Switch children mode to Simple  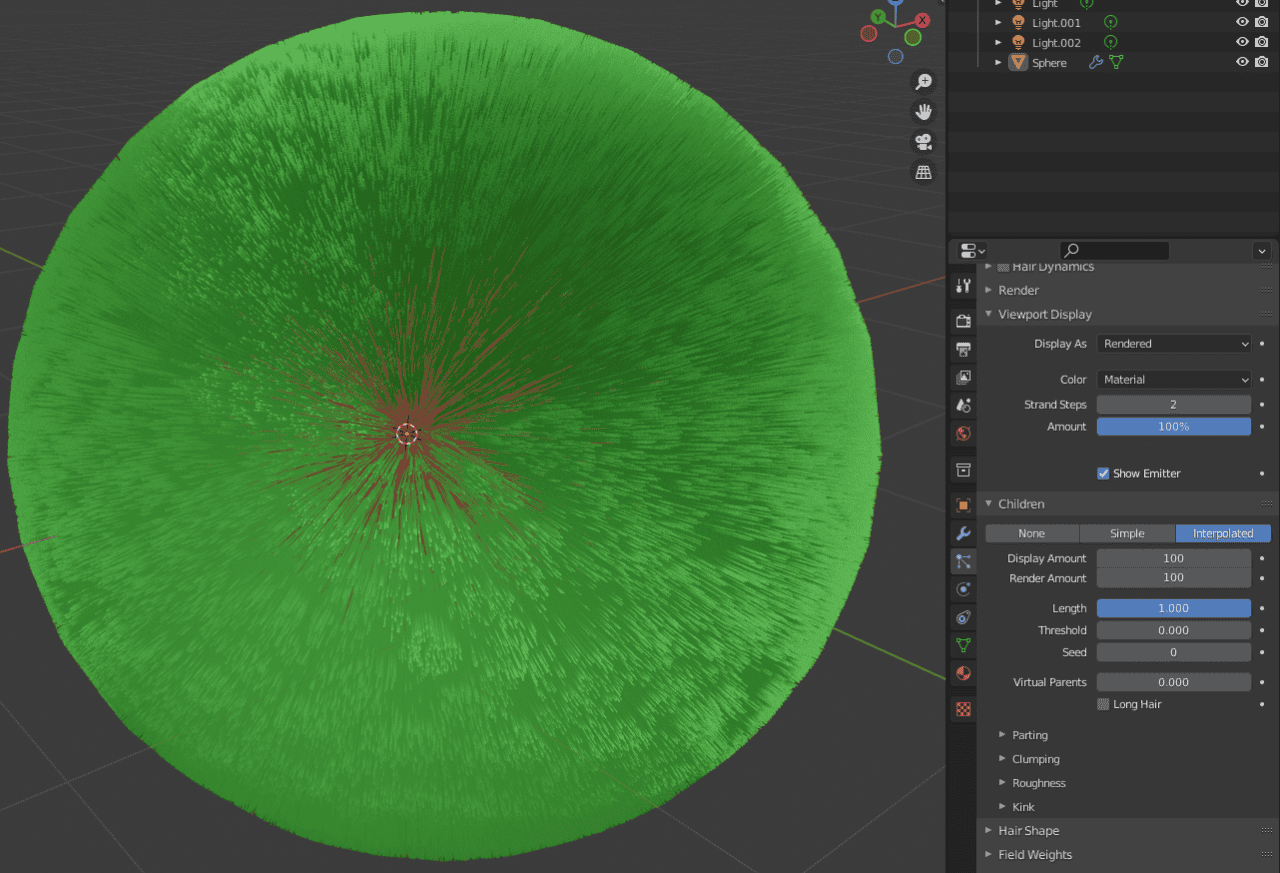(x=1127, y=533)
